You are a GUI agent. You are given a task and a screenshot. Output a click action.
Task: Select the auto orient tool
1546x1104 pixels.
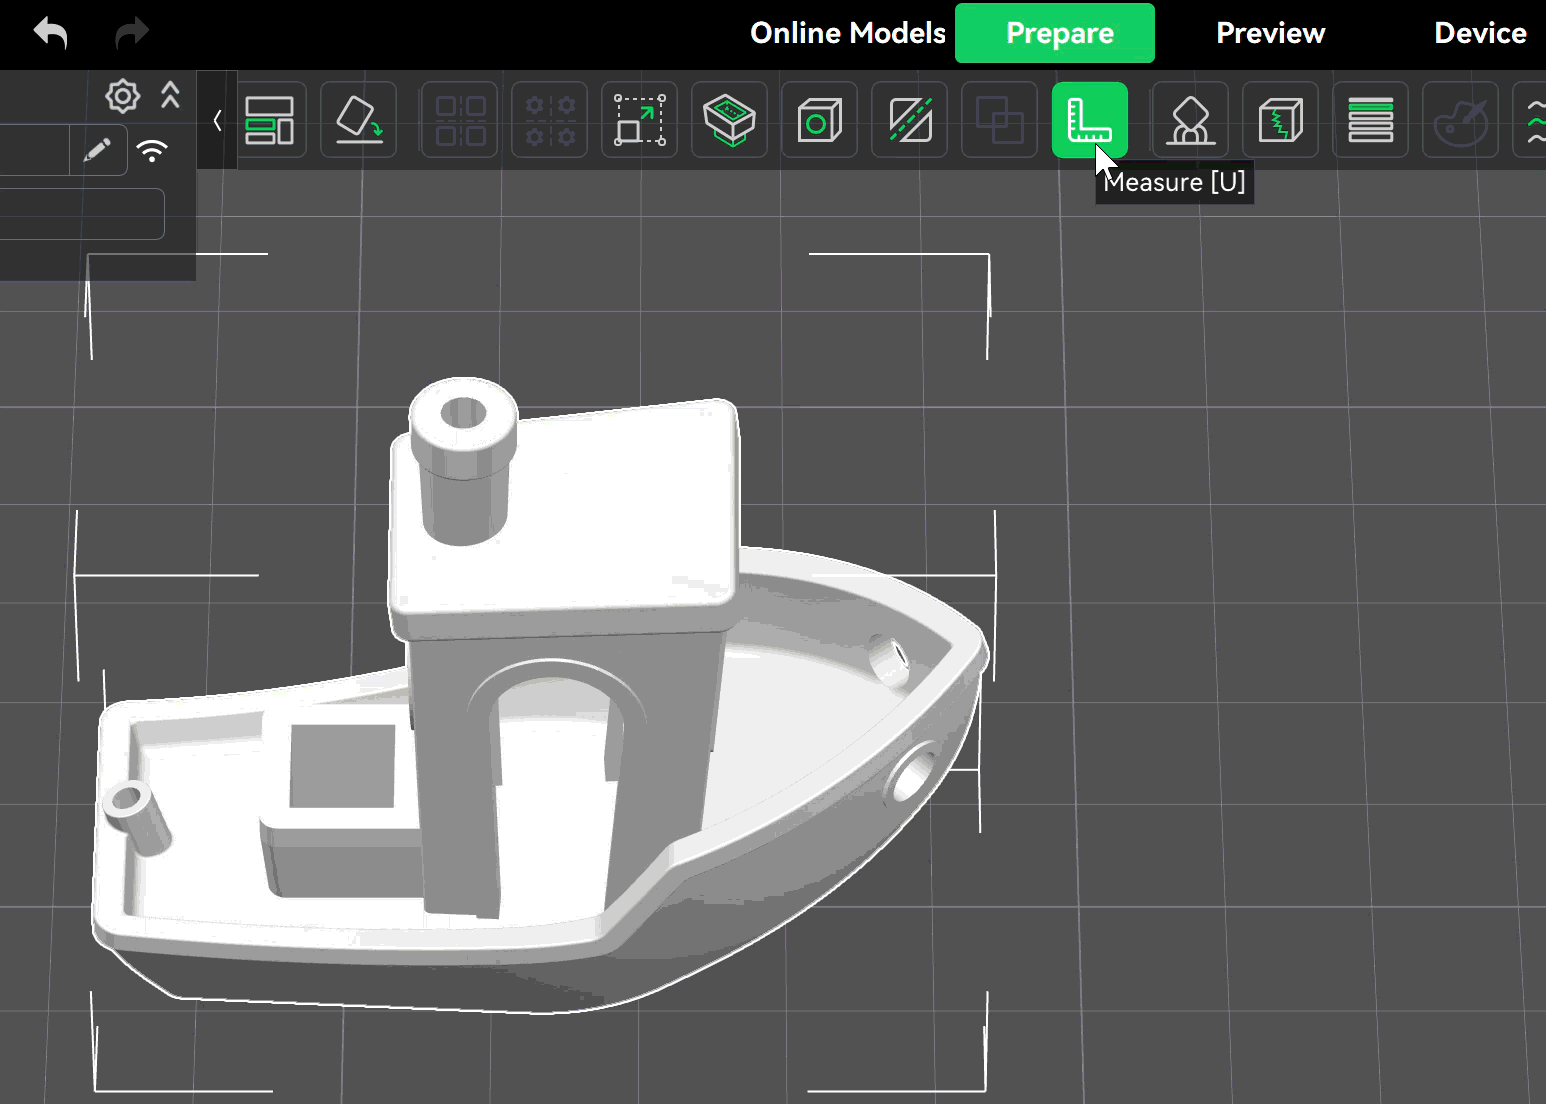(359, 120)
